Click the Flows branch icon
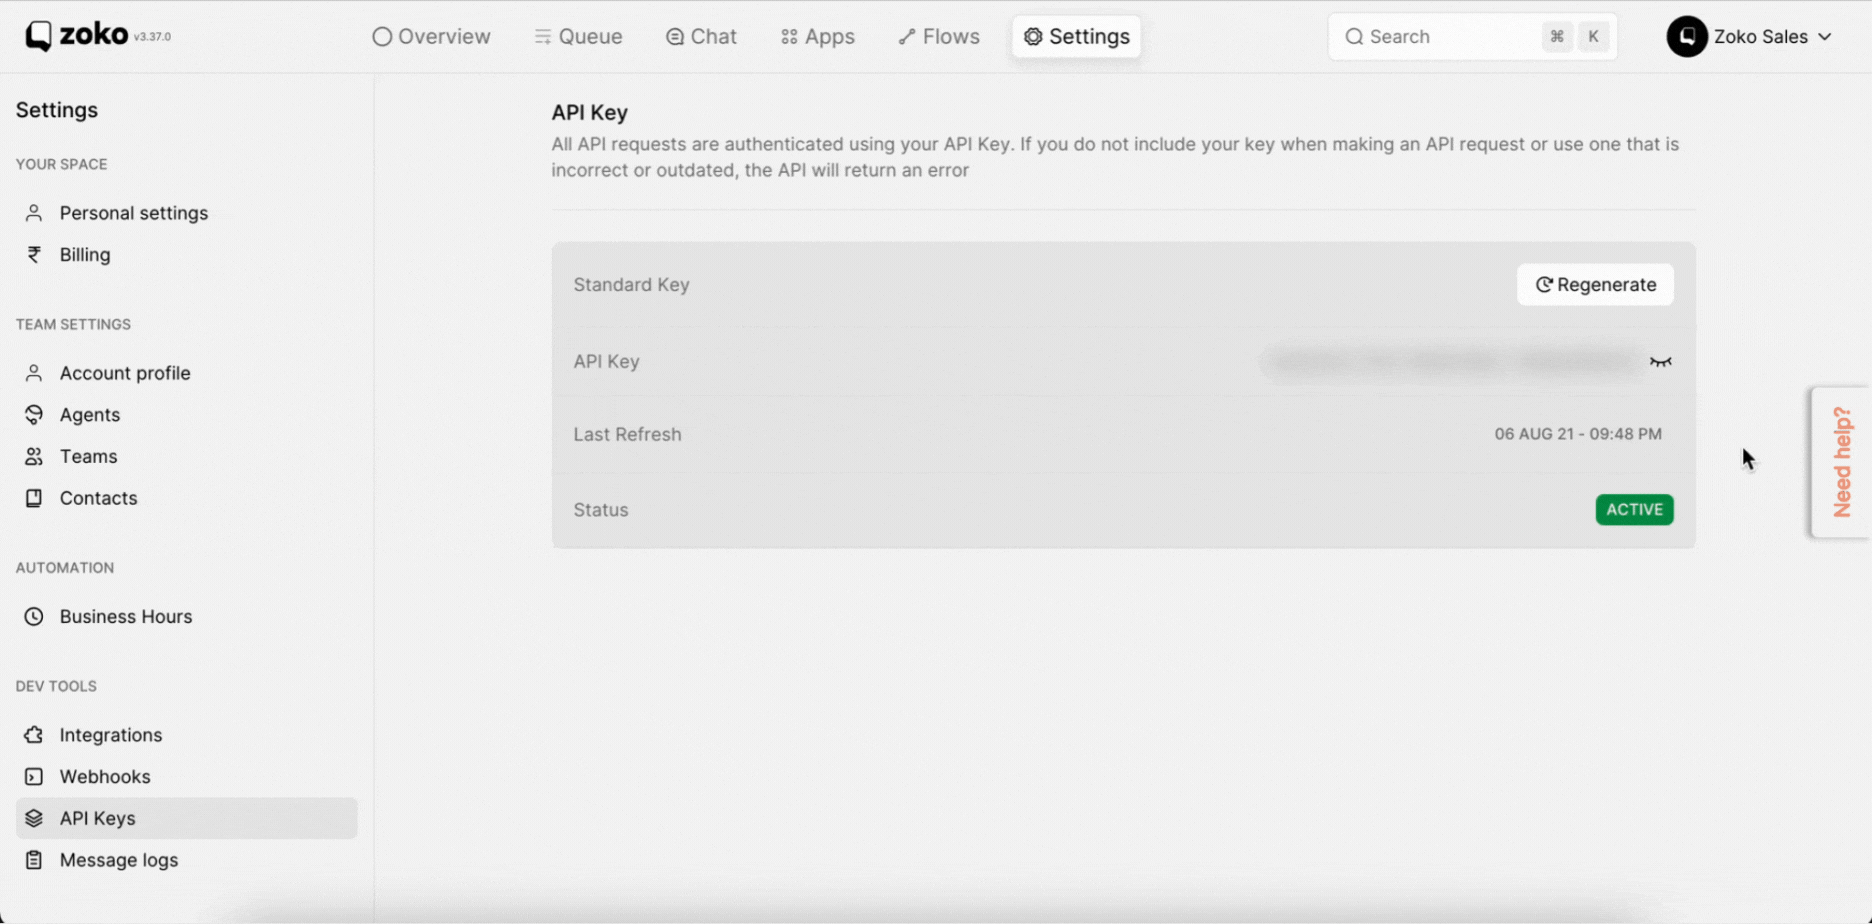Screen dimensions: 1872x924 point(907,37)
